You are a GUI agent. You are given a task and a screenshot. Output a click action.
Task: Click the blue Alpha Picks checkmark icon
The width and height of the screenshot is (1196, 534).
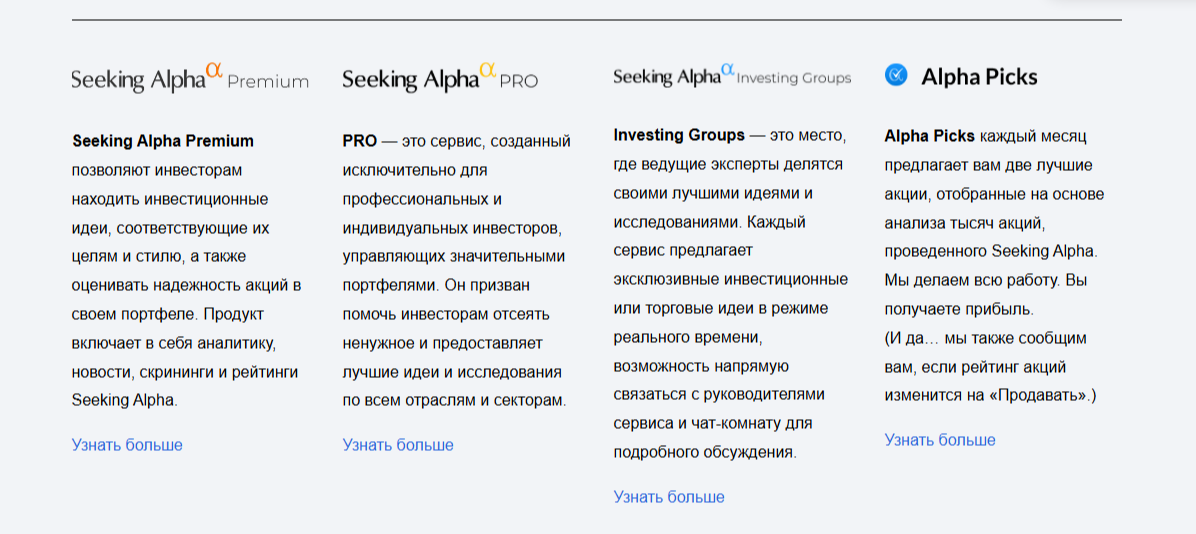point(896,75)
